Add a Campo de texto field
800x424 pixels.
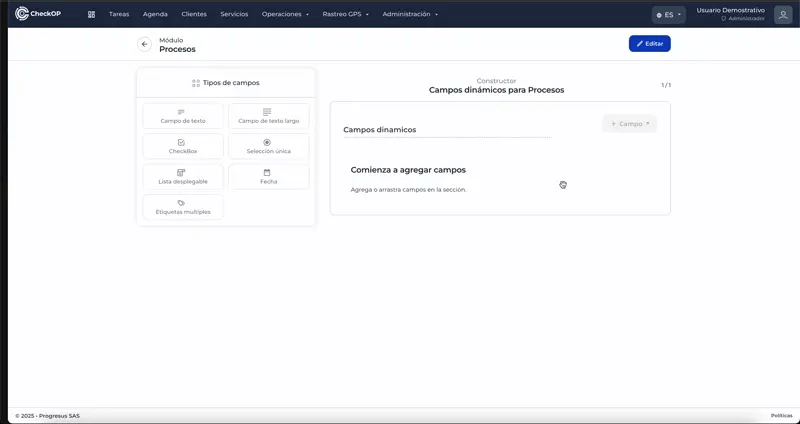[183, 116]
